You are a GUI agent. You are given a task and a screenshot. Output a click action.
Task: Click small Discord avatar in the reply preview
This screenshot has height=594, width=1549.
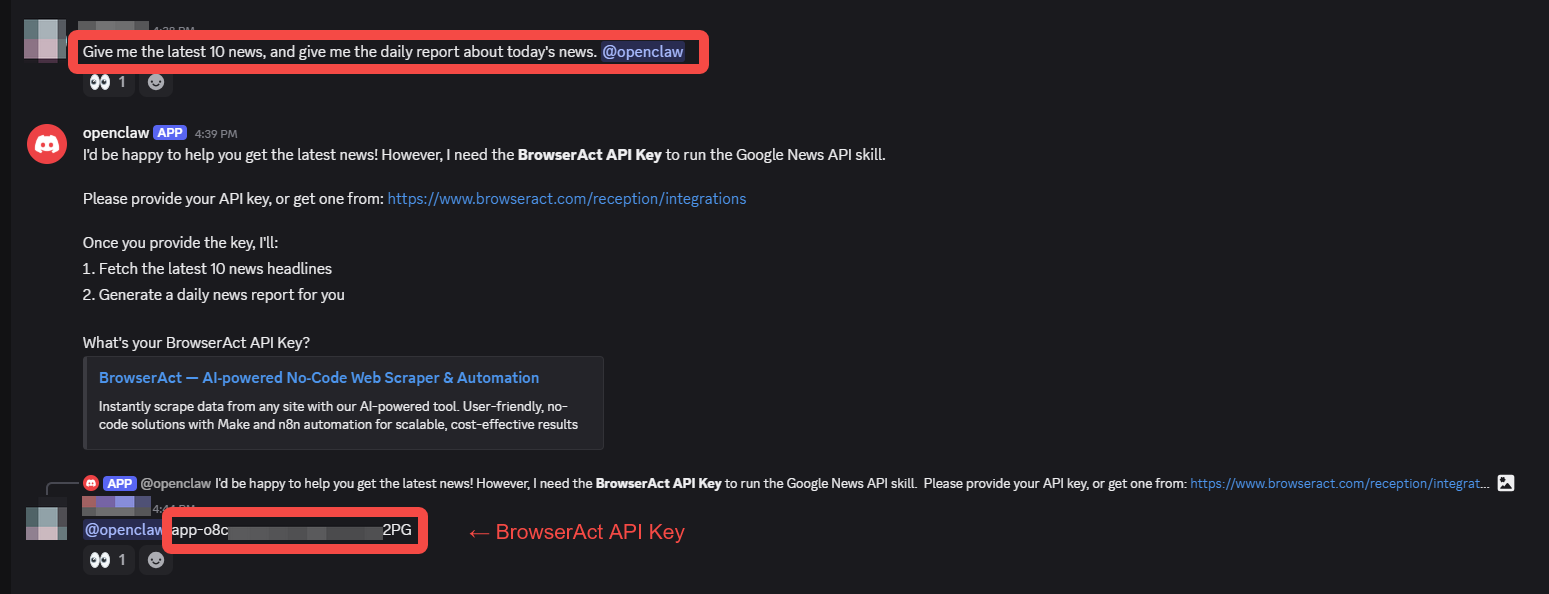coord(91,483)
